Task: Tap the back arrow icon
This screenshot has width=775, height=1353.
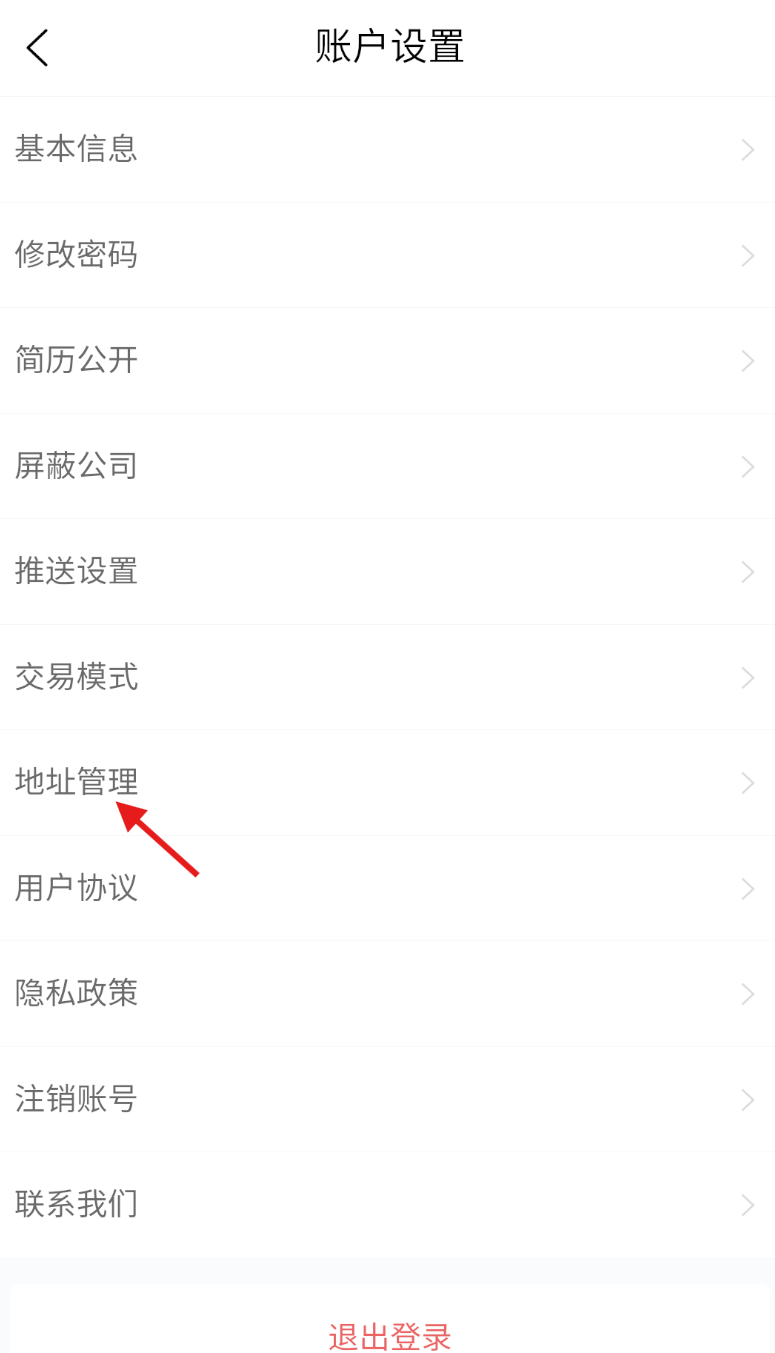Action: click(37, 47)
